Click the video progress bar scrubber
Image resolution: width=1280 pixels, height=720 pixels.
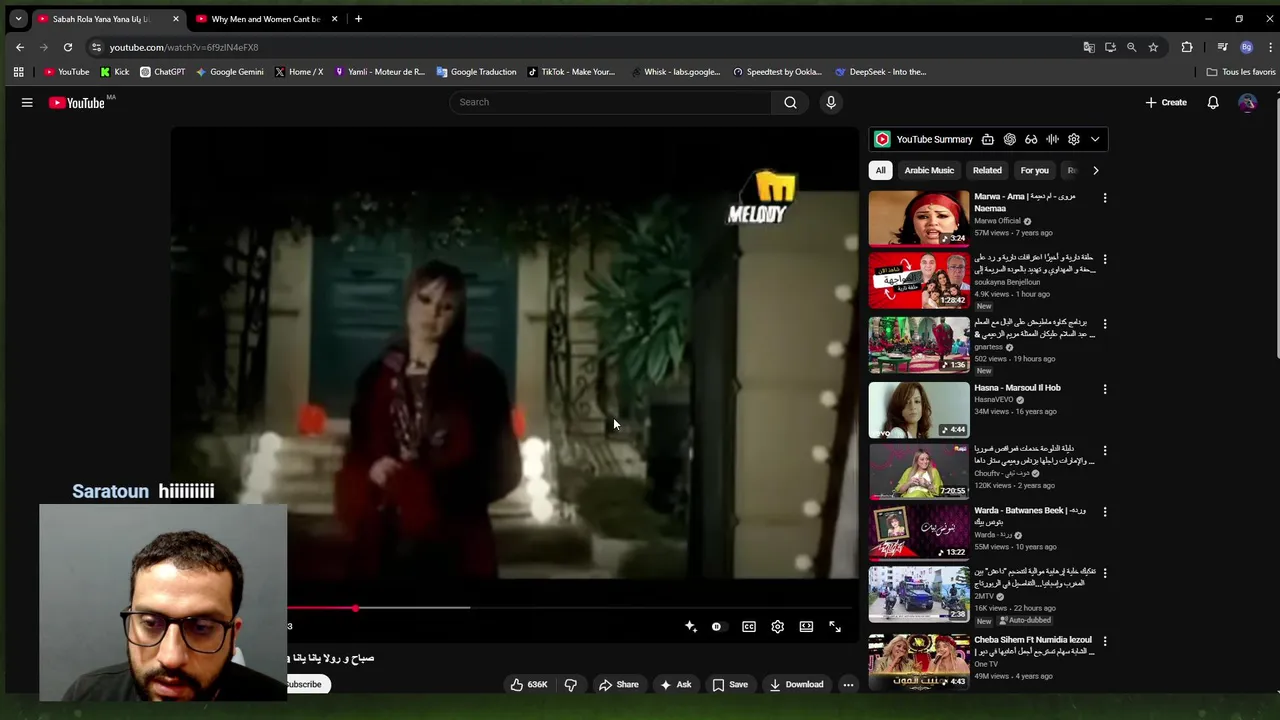[355, 607]
